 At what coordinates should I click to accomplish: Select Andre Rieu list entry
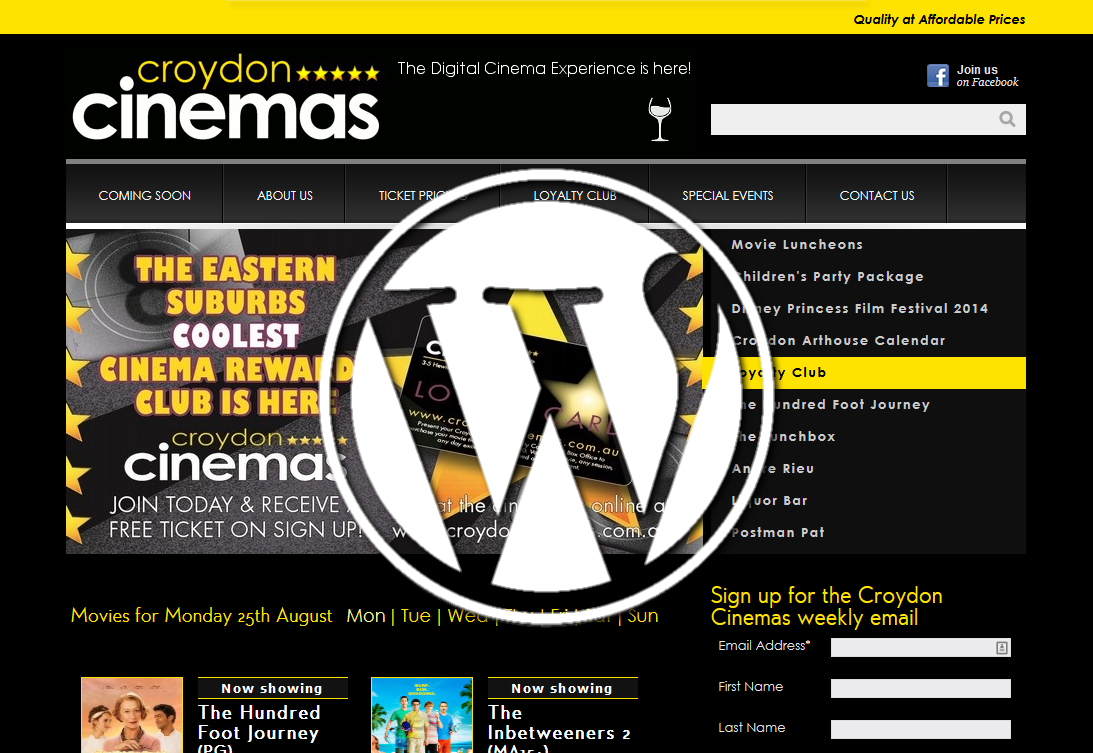click(864, 469)
